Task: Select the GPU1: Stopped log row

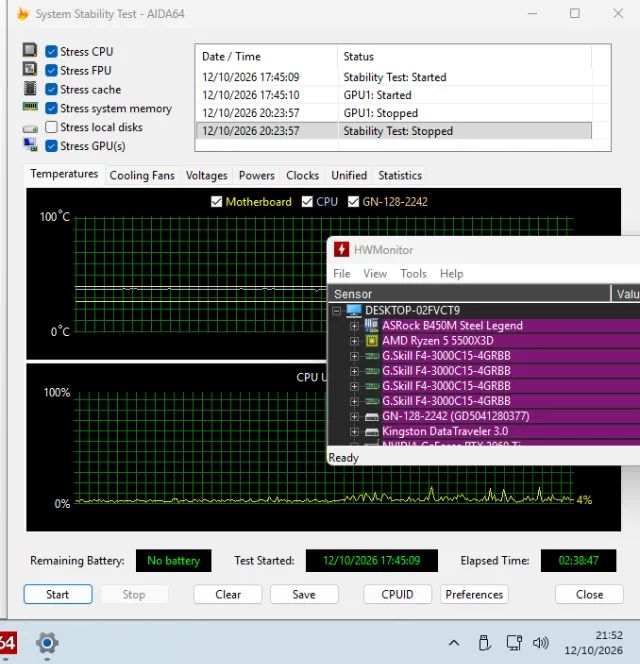Action: tap(394, 113)
